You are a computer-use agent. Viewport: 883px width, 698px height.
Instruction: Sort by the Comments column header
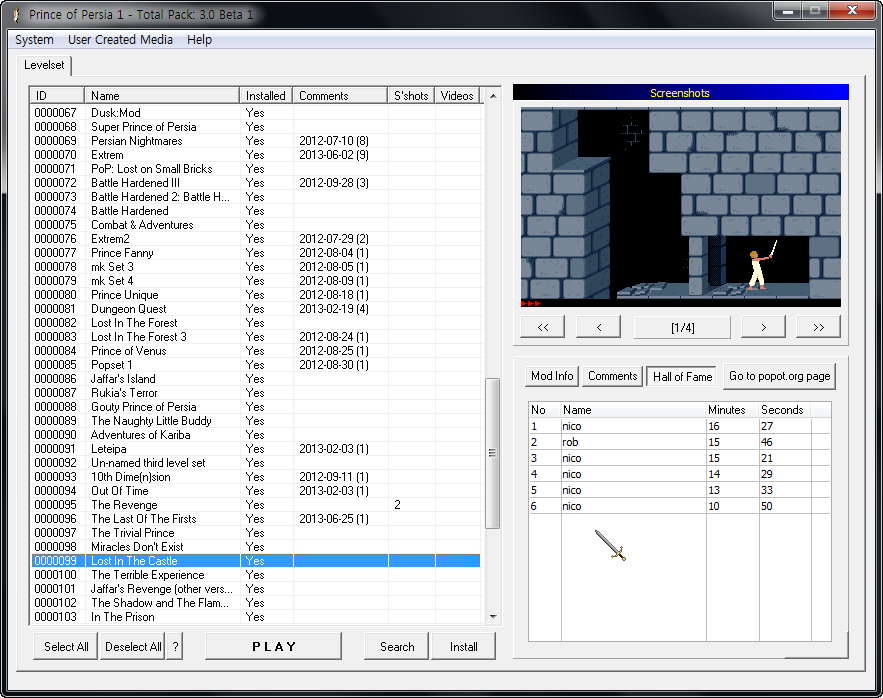[340, 96]
